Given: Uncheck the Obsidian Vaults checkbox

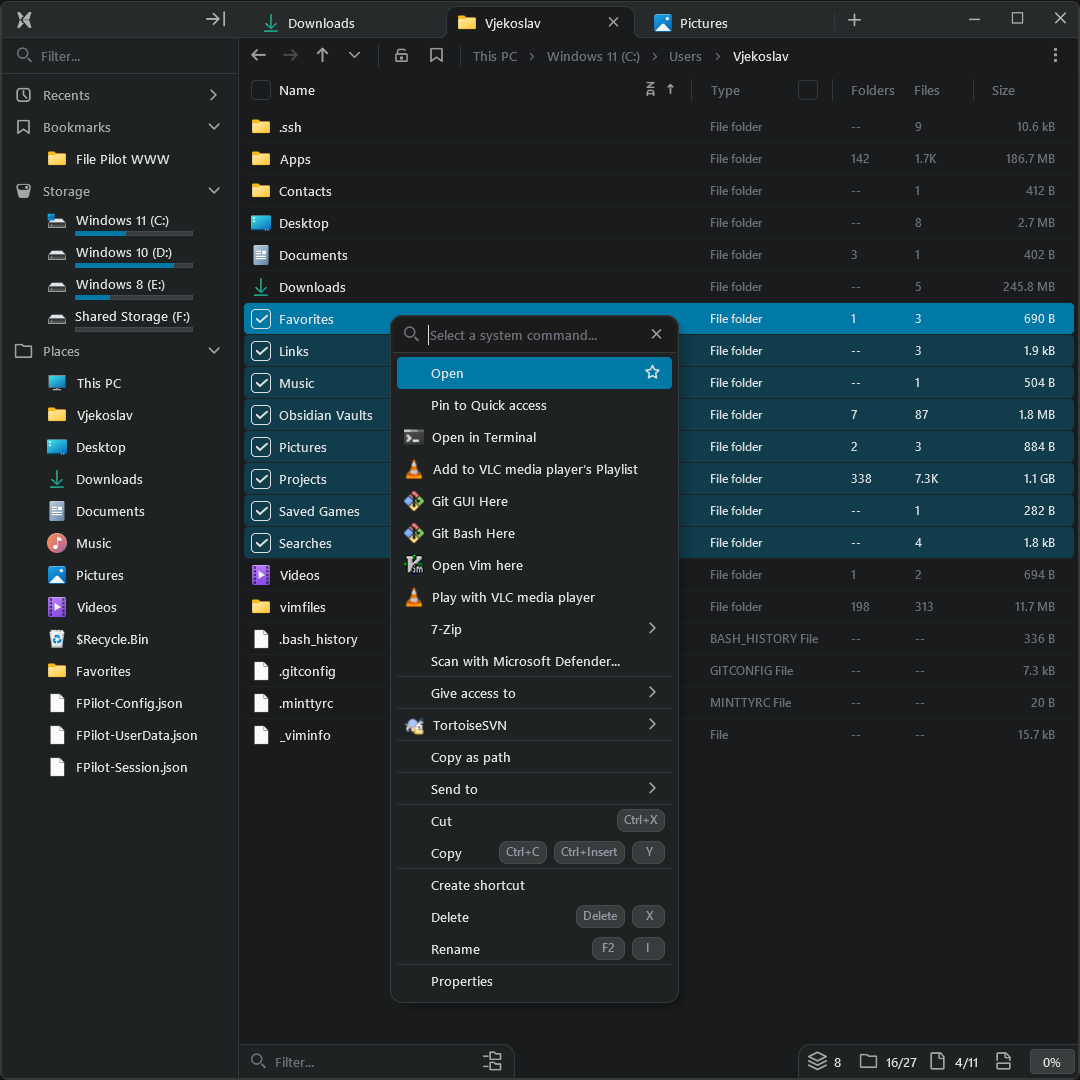Looking at the screenshot, I should (x=261, y=415).
